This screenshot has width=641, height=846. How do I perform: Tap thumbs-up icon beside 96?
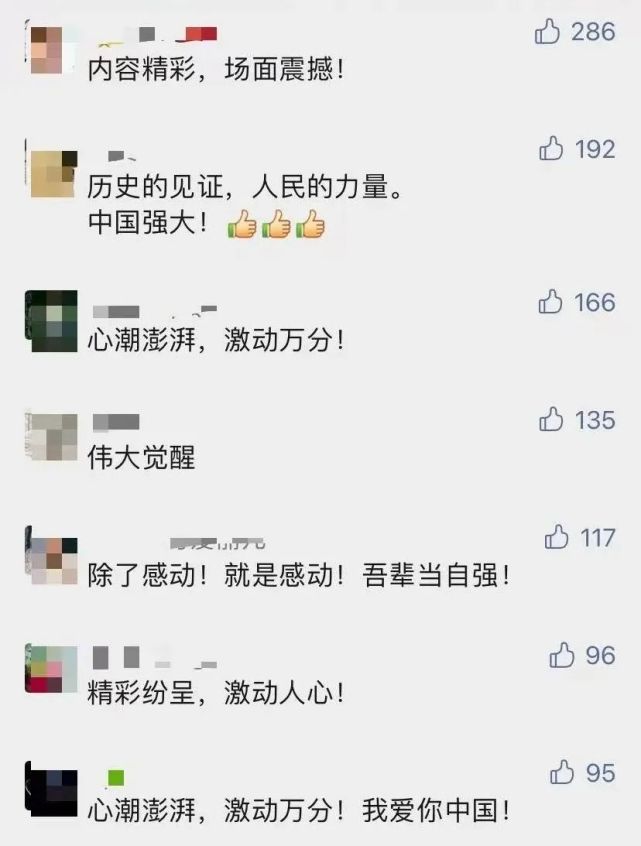click(x=562, y=655)
